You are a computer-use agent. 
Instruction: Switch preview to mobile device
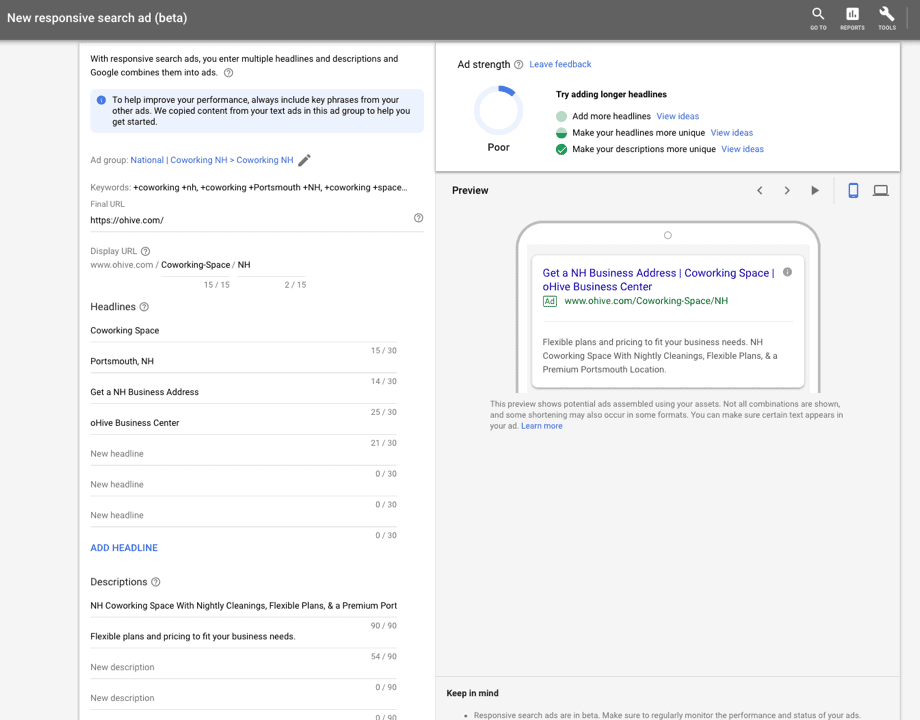(853, 190)
